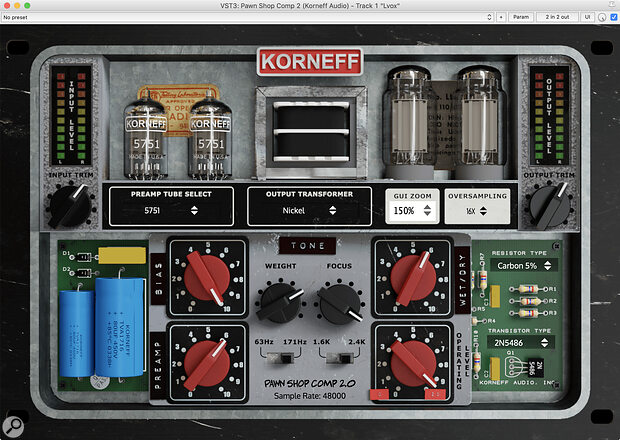Viewport: 620px width, 440px height.
Task: Click the Pawn Shop Comp 2.0 title
Action: point(310,383)
